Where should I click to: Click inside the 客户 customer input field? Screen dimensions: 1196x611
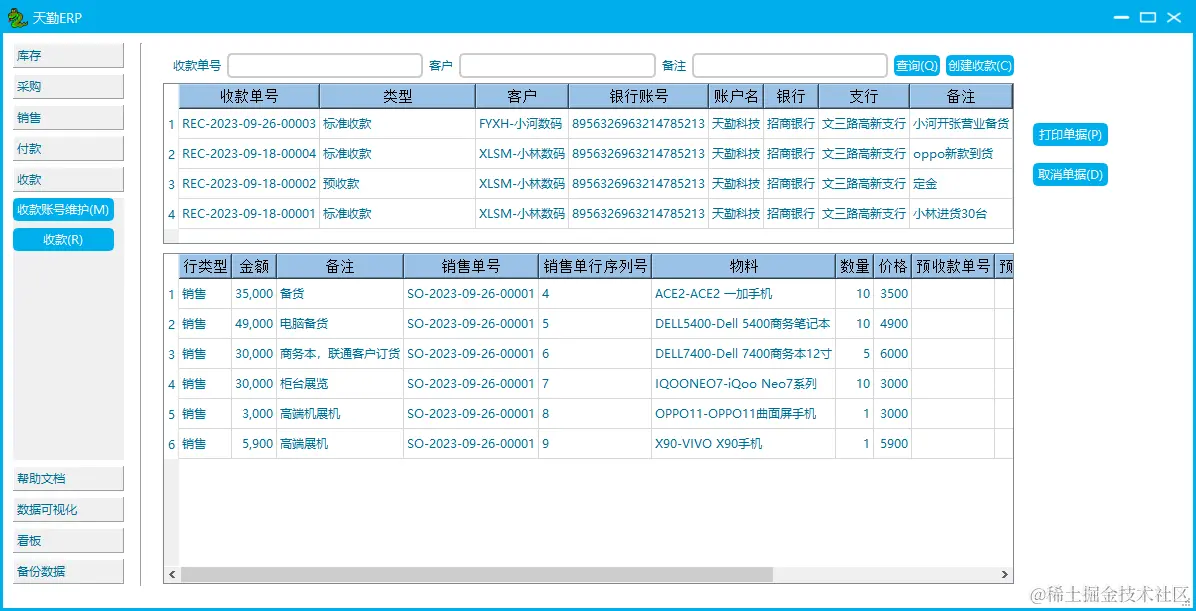click(x=557, y=65)
